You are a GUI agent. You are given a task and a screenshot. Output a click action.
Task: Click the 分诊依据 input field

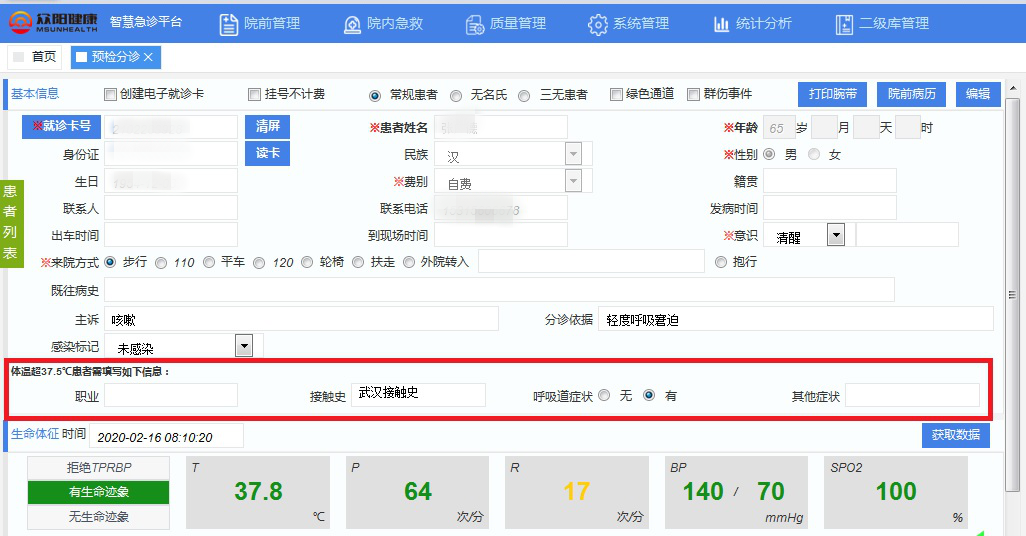point(796,319)
